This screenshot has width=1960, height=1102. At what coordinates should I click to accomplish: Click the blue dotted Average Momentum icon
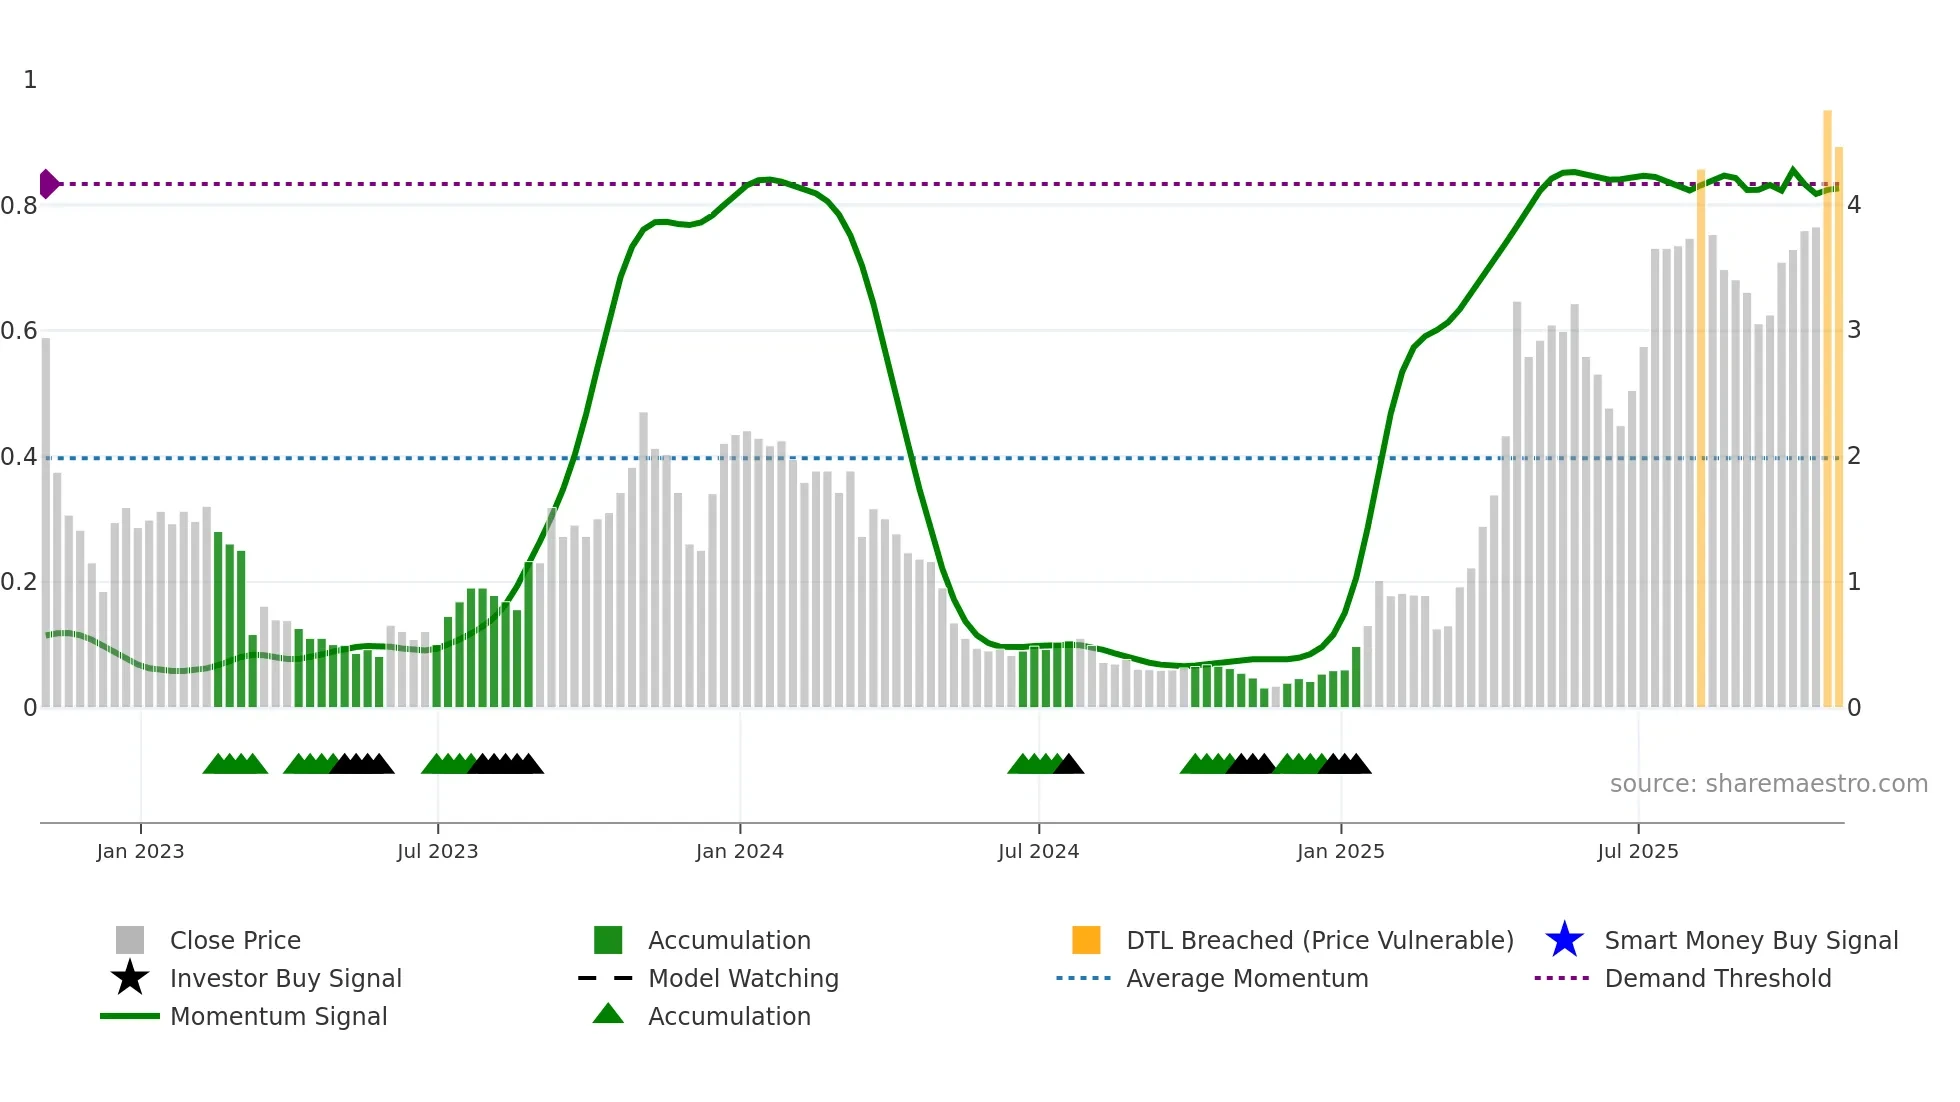[x=1084, y=978]
